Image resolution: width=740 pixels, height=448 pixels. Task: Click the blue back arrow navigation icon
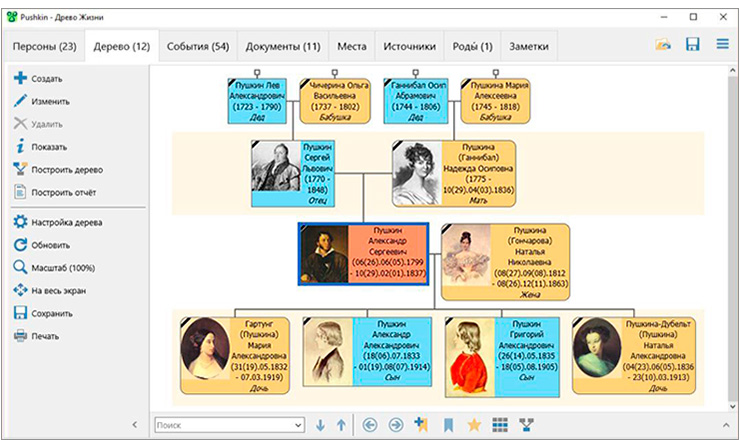(369, 425)
